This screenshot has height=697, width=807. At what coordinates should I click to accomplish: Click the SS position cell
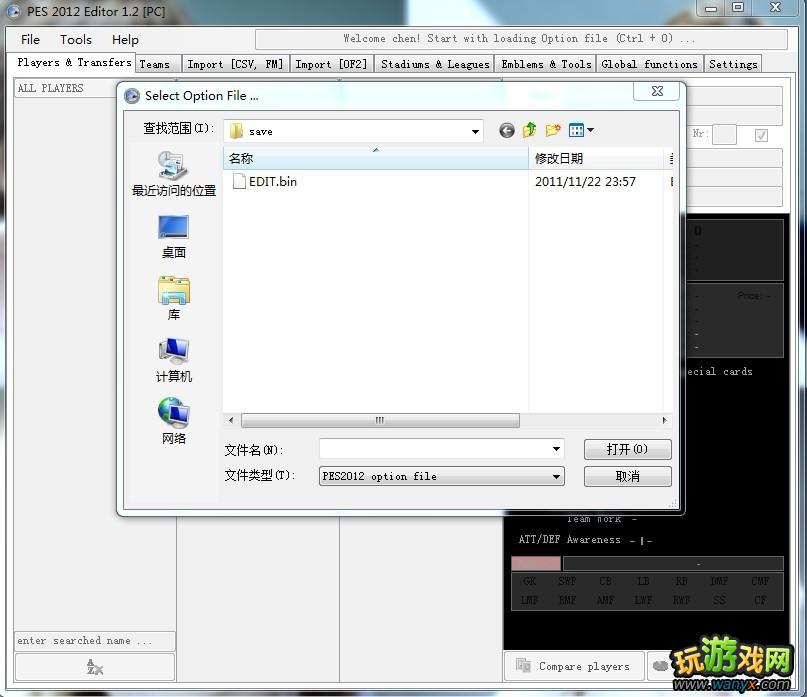coord(719,600)
